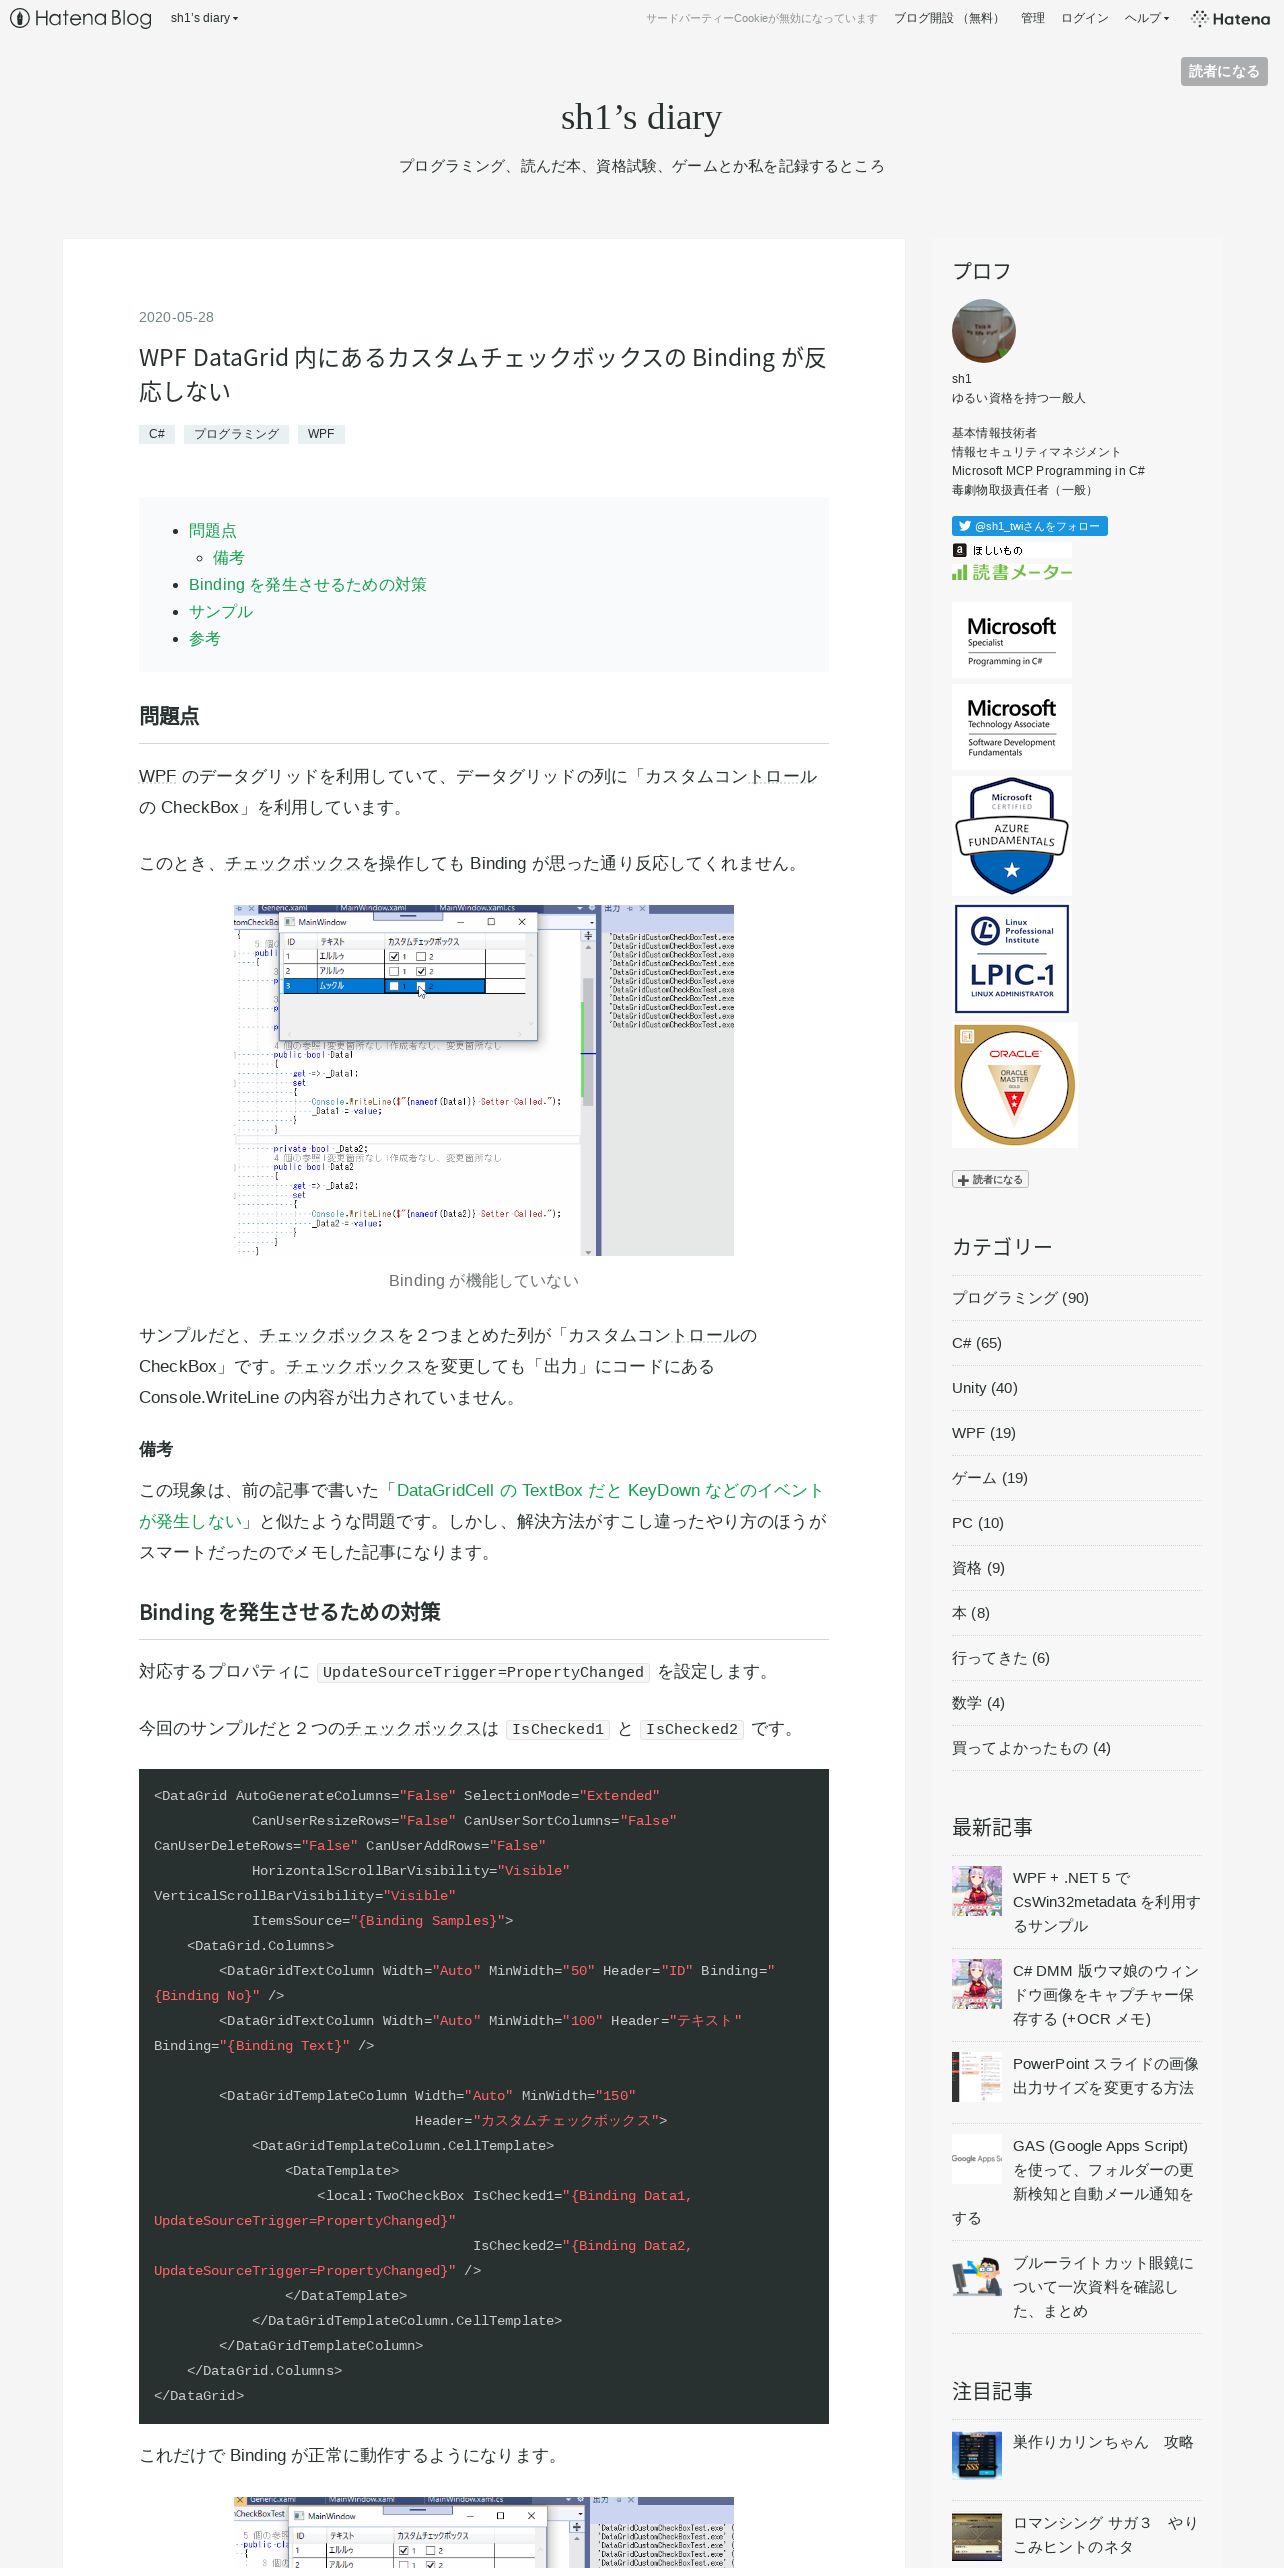Viewport: 1284px width, 2568px height.
Task: Jump to 参考 in table of contents
Action: click(205, 638)
